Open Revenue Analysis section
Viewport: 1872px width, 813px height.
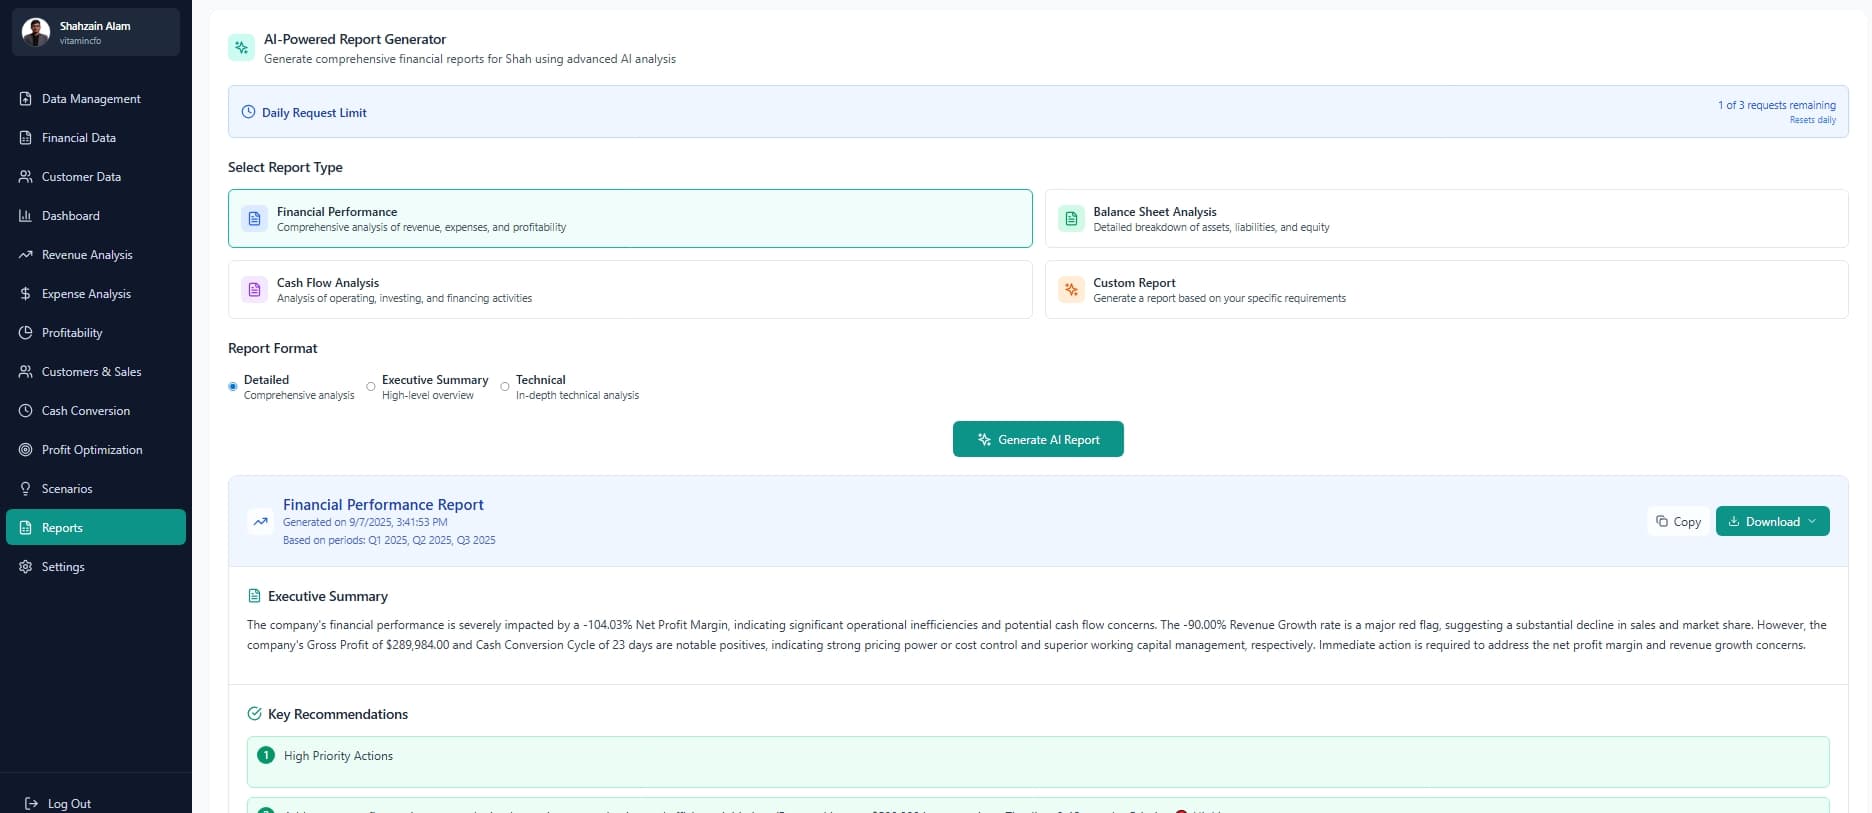(96, 255)
